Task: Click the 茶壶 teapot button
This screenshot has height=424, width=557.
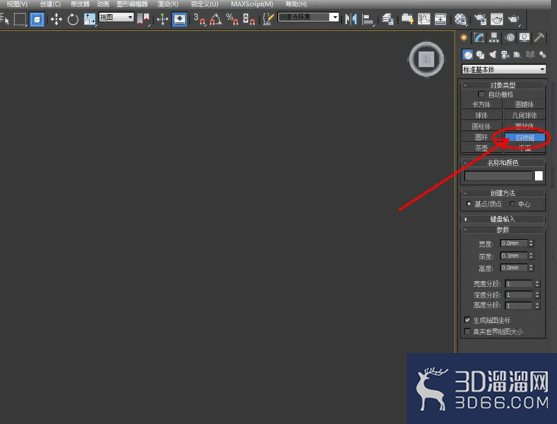Action: pos(481,148)
